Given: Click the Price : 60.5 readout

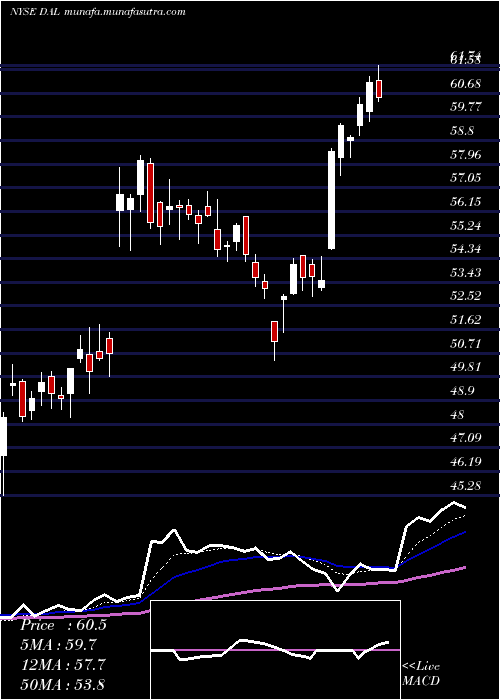Looking at the screenshot, I should coord(63,625).
